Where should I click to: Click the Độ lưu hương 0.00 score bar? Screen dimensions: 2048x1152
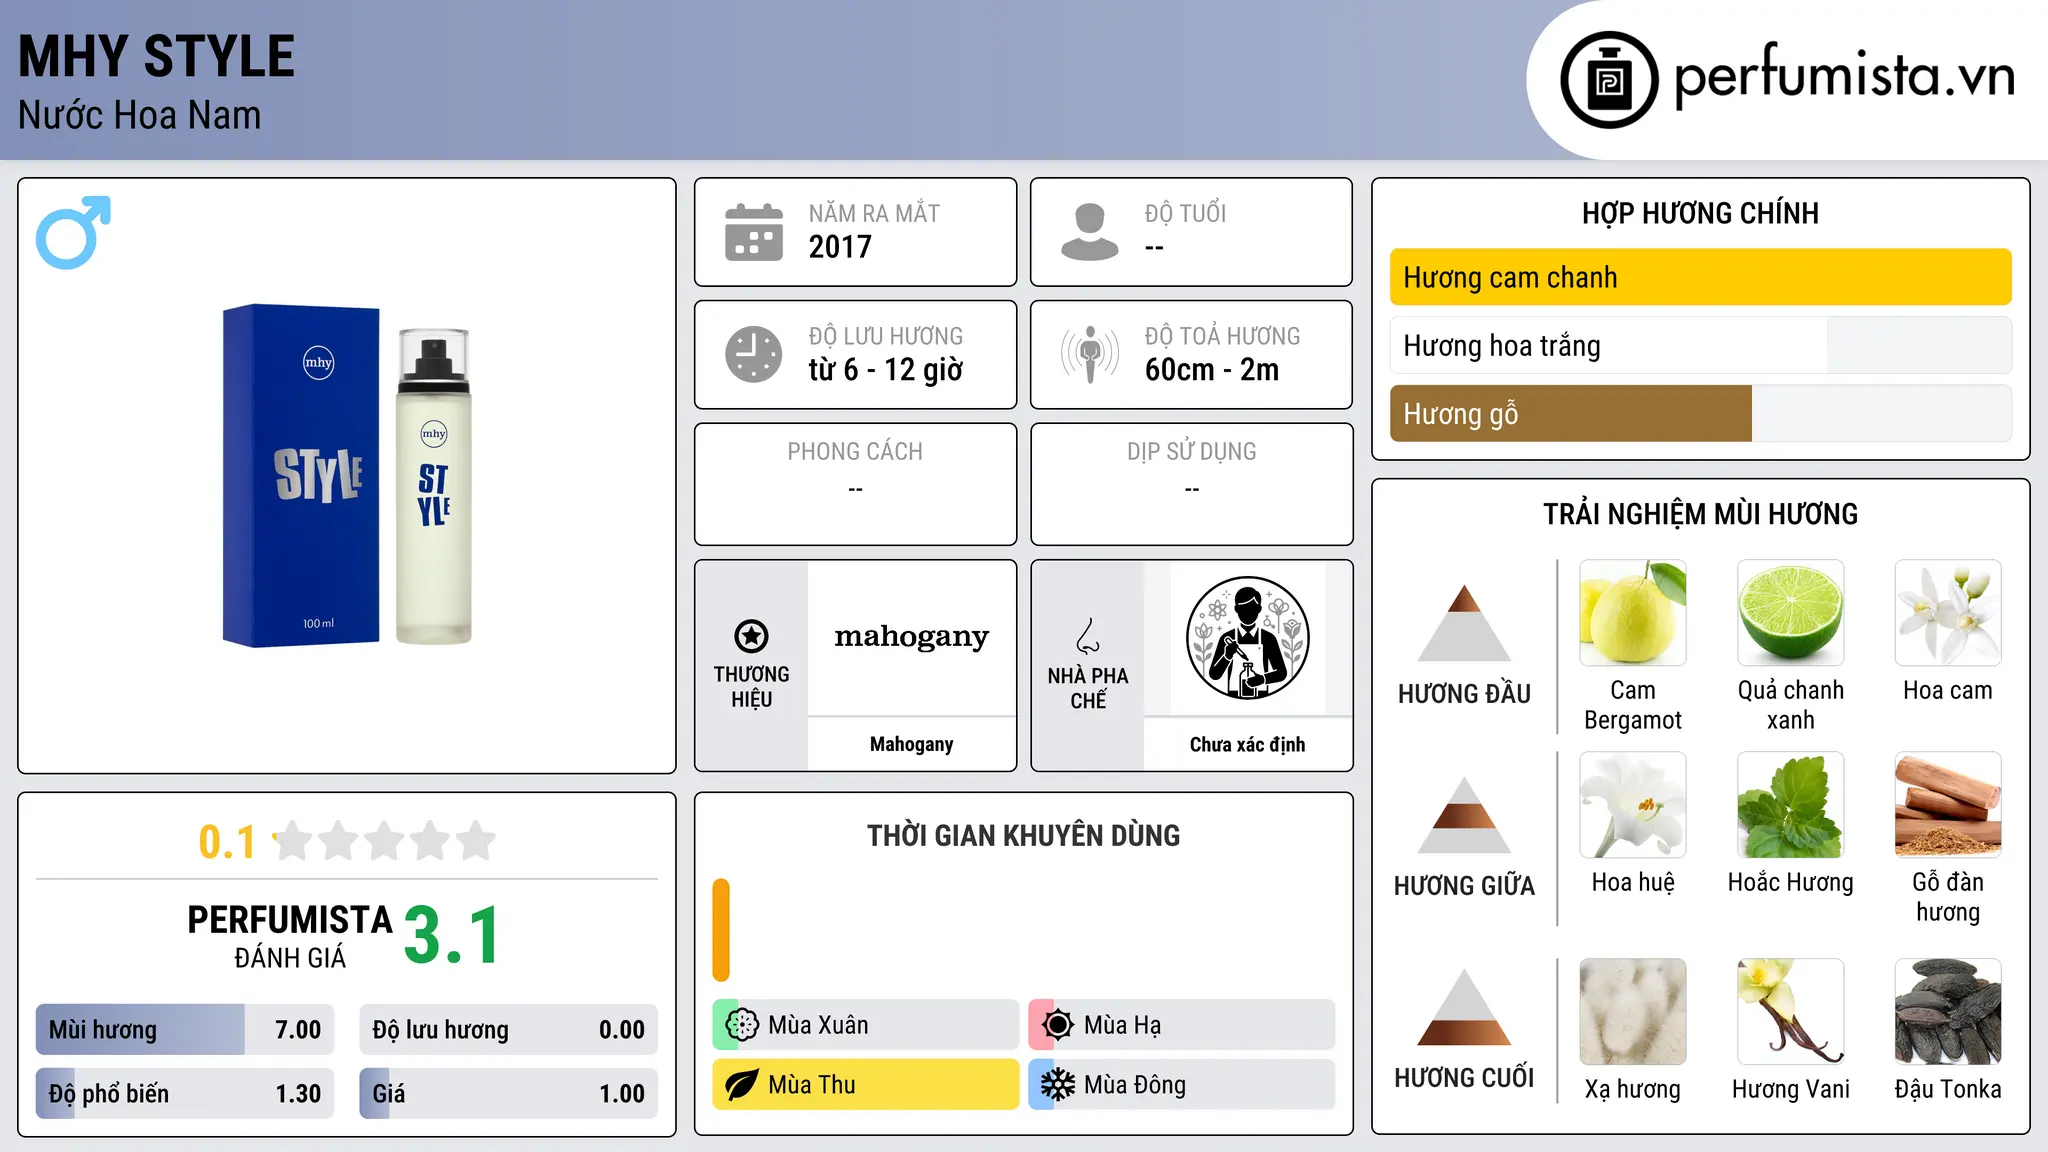(x=508, y=1029)
